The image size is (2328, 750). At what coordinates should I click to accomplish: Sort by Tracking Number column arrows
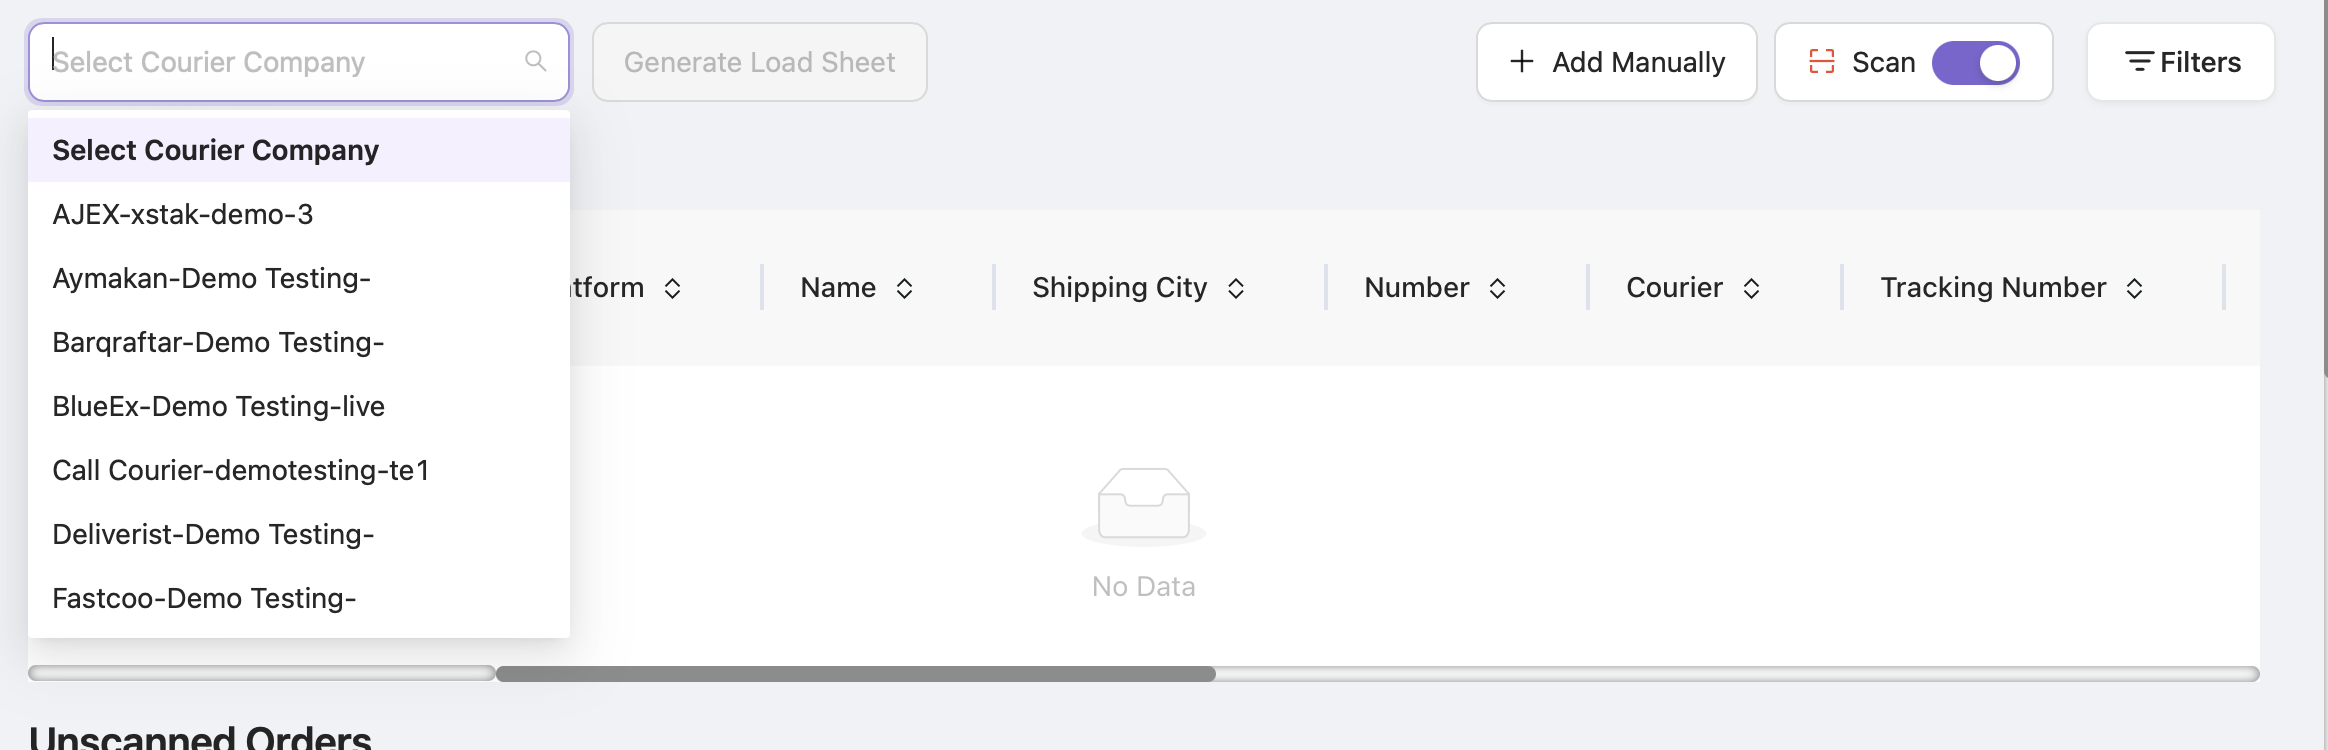coord(2135,289)
